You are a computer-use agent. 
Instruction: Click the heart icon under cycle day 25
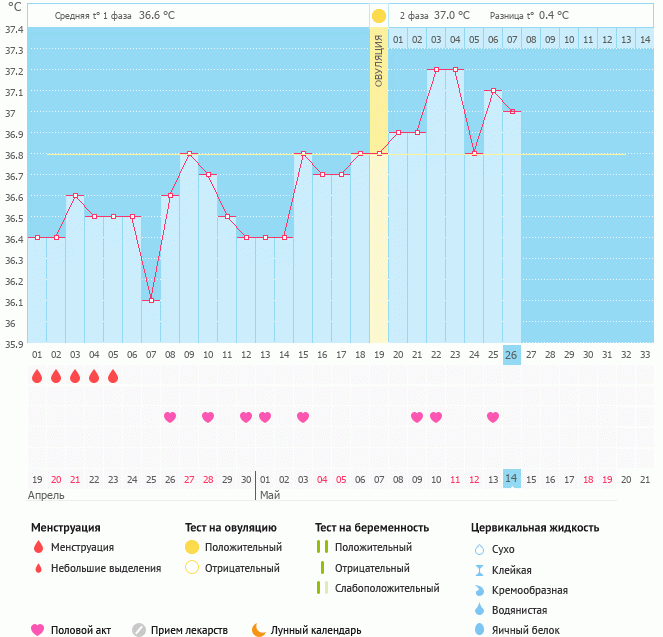493,417
